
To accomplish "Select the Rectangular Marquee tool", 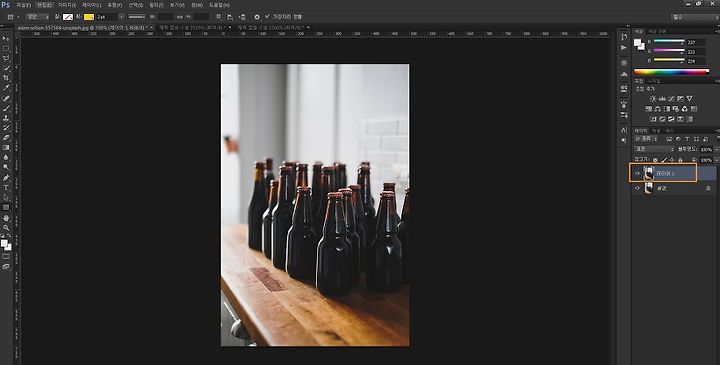I will click(x=6, y=49).
